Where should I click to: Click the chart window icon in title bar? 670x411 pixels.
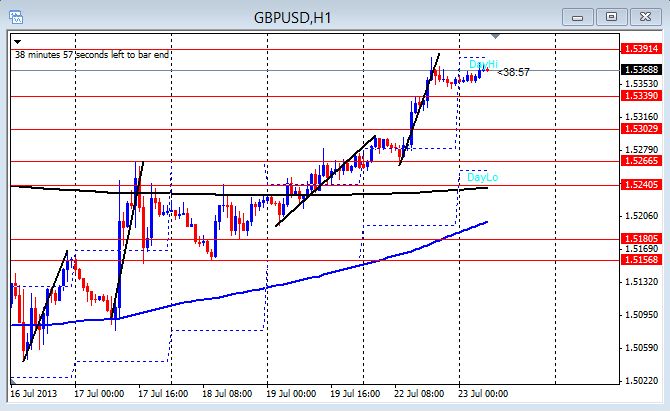16,18
